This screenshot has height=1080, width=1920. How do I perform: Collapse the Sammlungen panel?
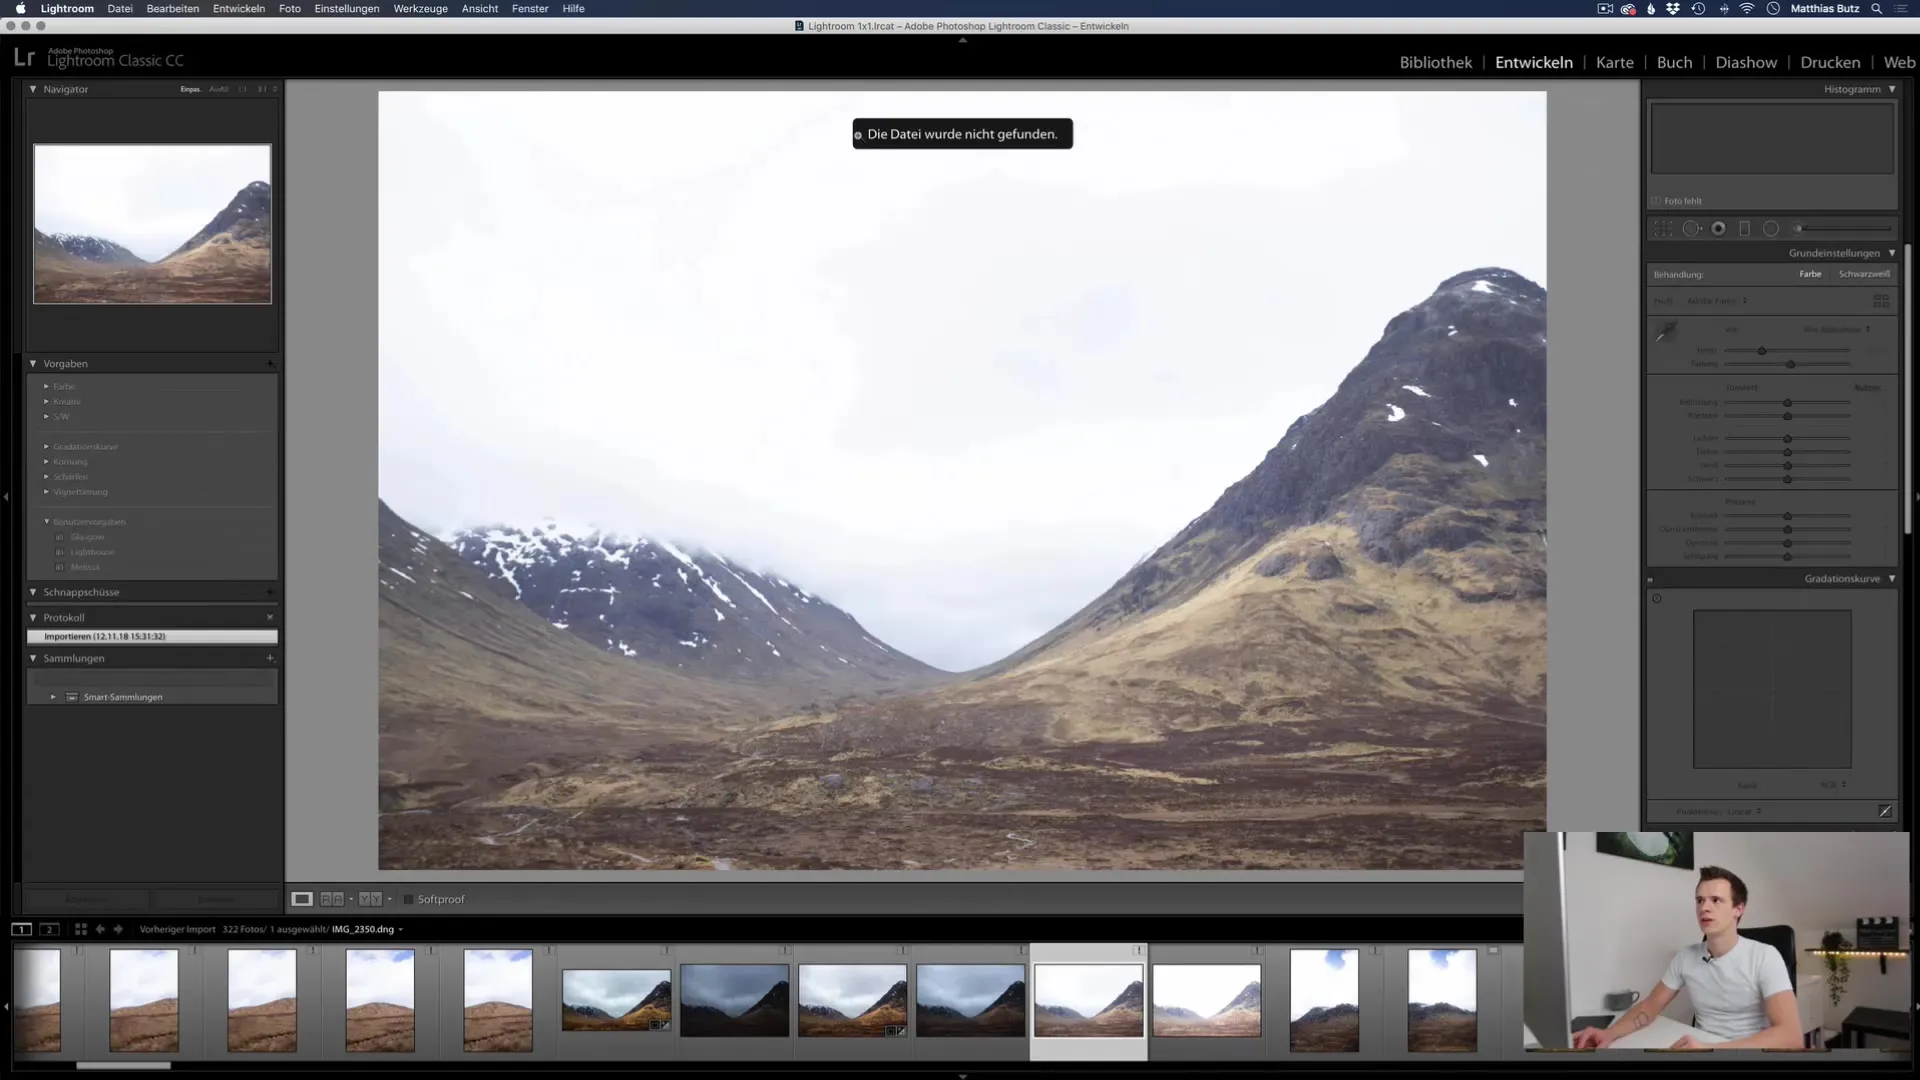pos(33,659)
